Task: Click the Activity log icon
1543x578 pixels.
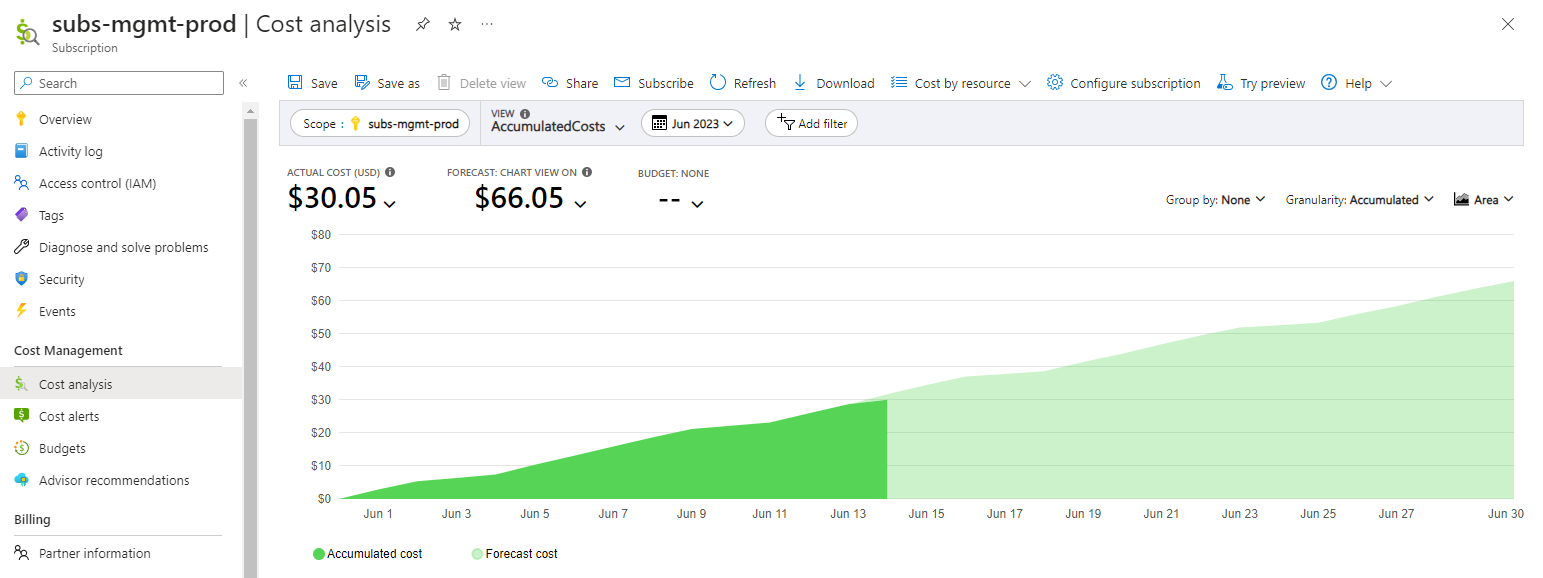Action: coord(21,151)
